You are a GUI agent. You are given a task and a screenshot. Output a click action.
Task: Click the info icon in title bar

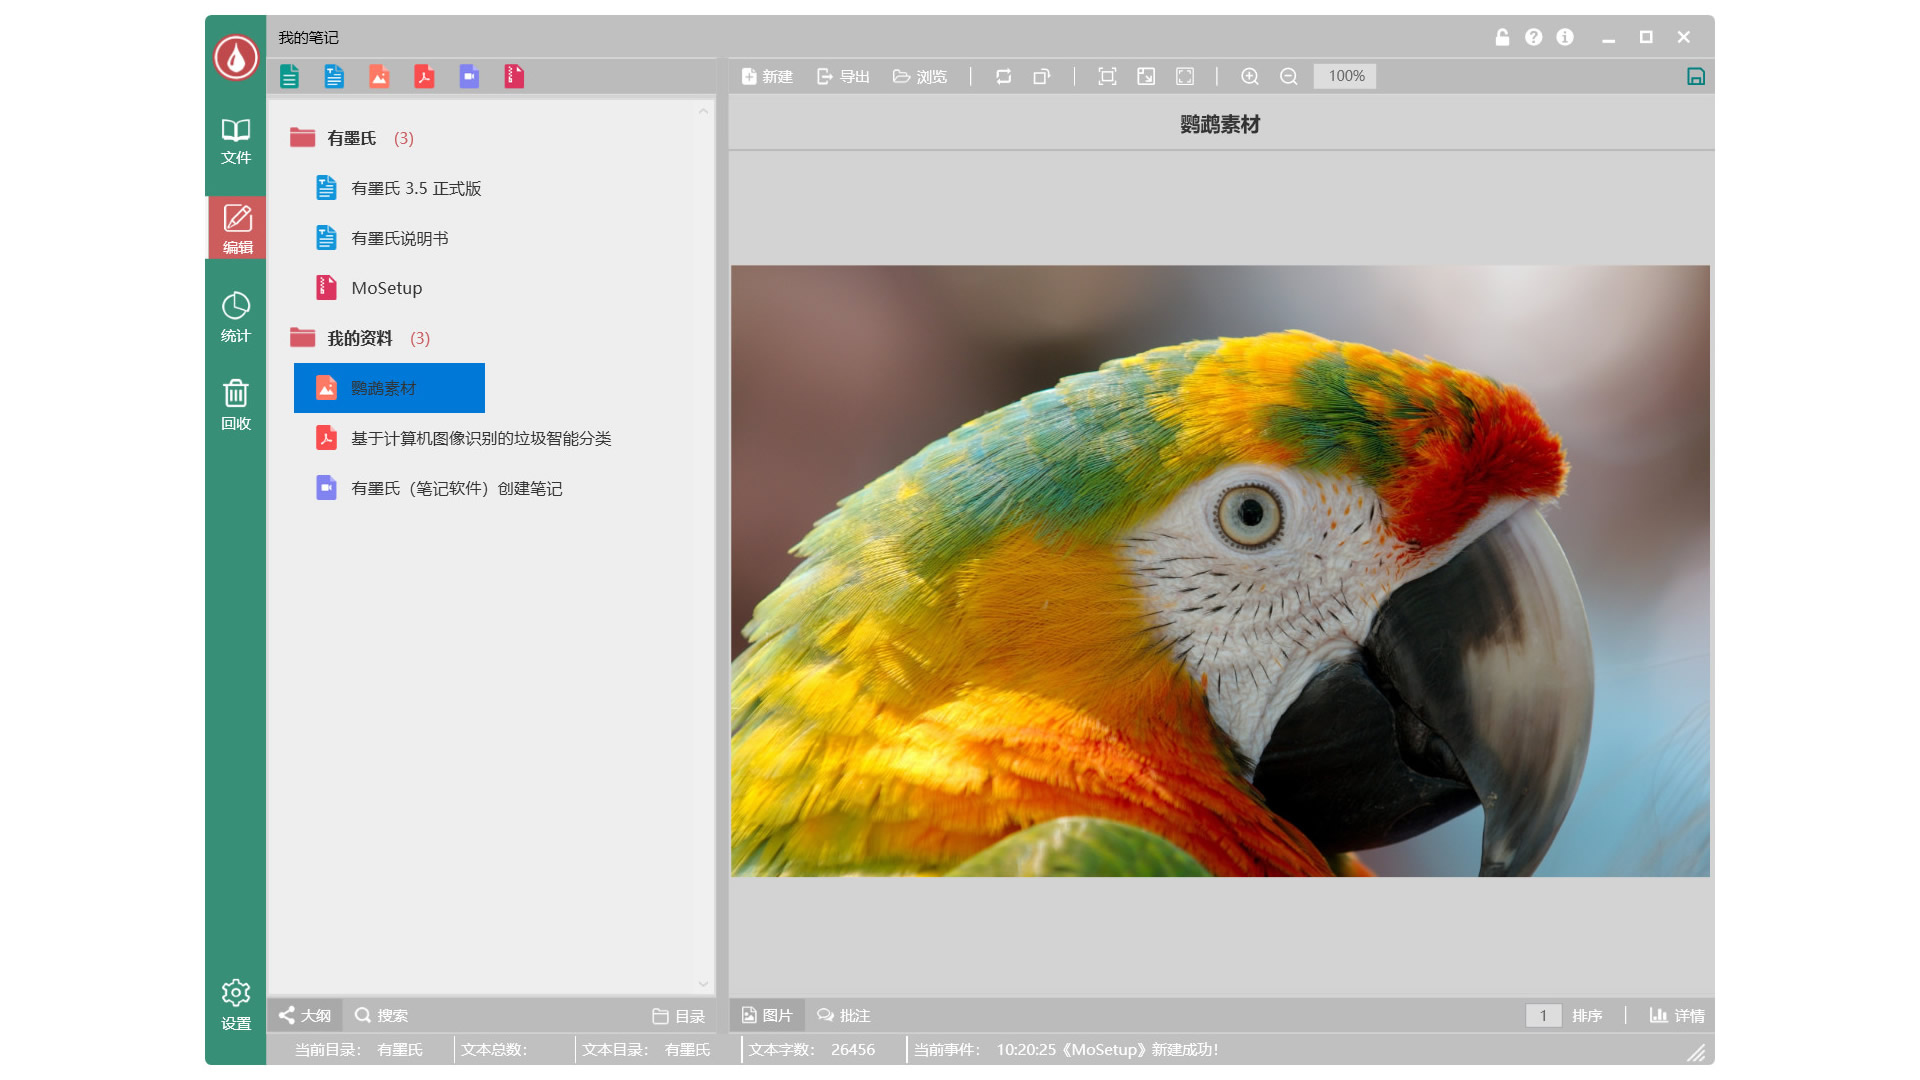pyautogui.click(x=1565, y=37)
